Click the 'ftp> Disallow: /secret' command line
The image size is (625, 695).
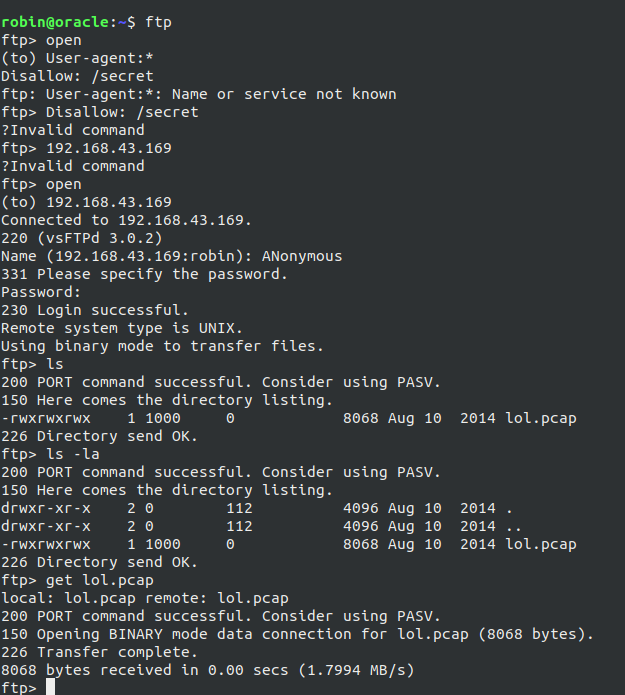pos(100,112)
